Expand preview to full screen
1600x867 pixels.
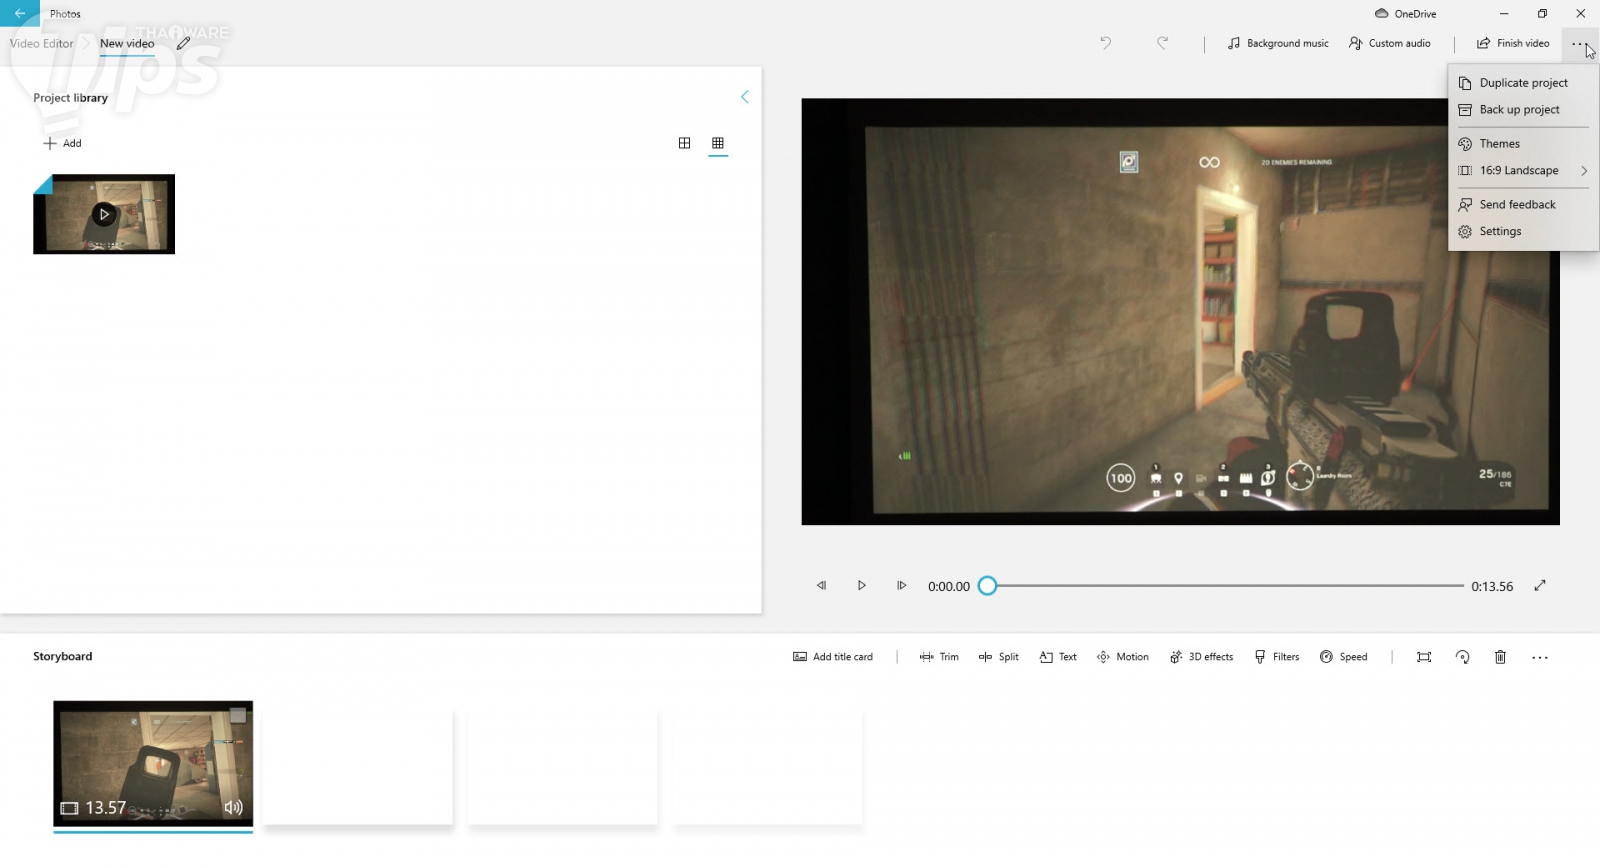click(x=1540, y=586)
